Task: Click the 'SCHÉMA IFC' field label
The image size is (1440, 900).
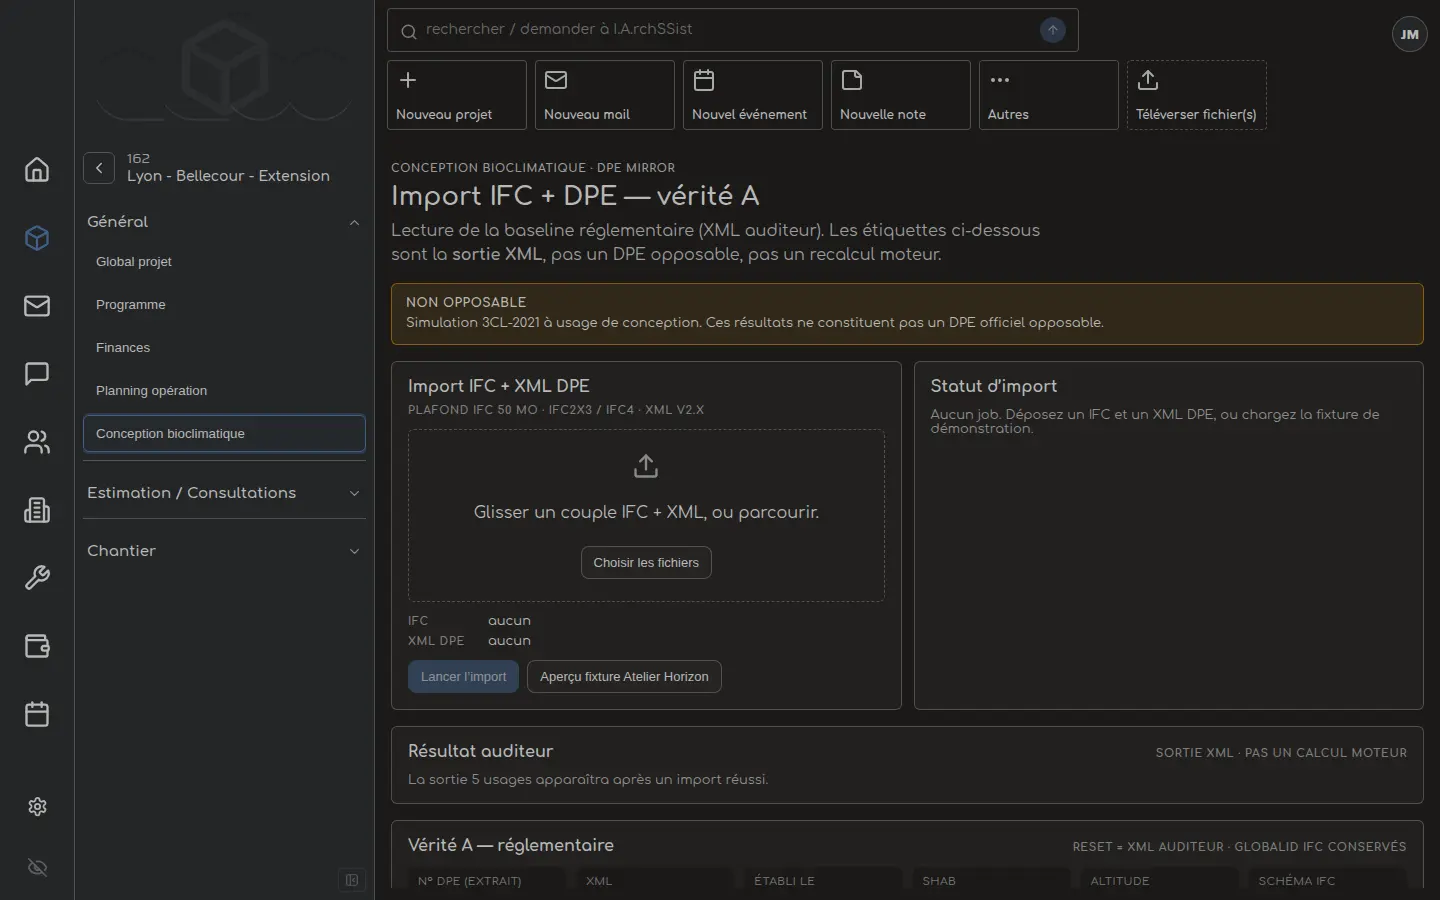Action: 1297,881
